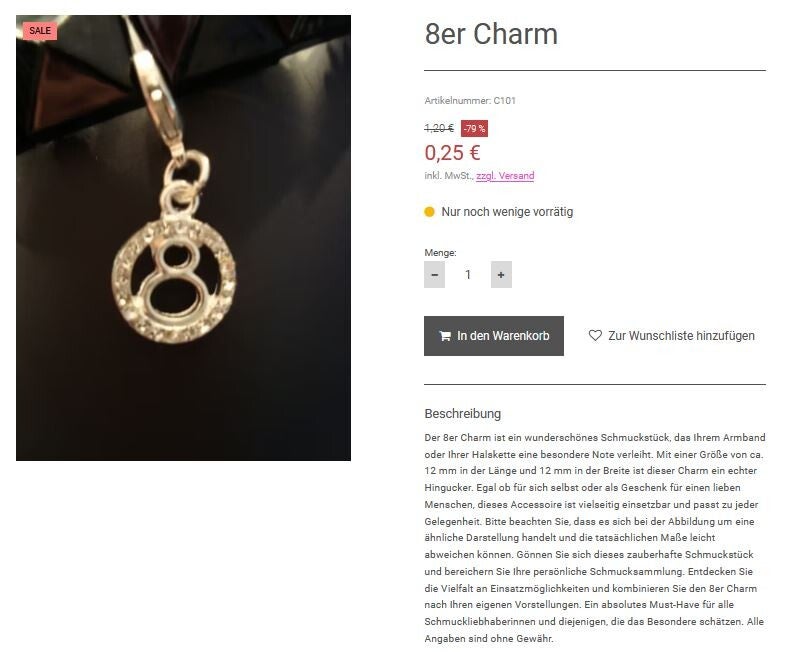Screen dimensions: 791x652
Task: Click Nur noch wenige vorrätig text
Action: pyautogui.click(x=507, y=212)
